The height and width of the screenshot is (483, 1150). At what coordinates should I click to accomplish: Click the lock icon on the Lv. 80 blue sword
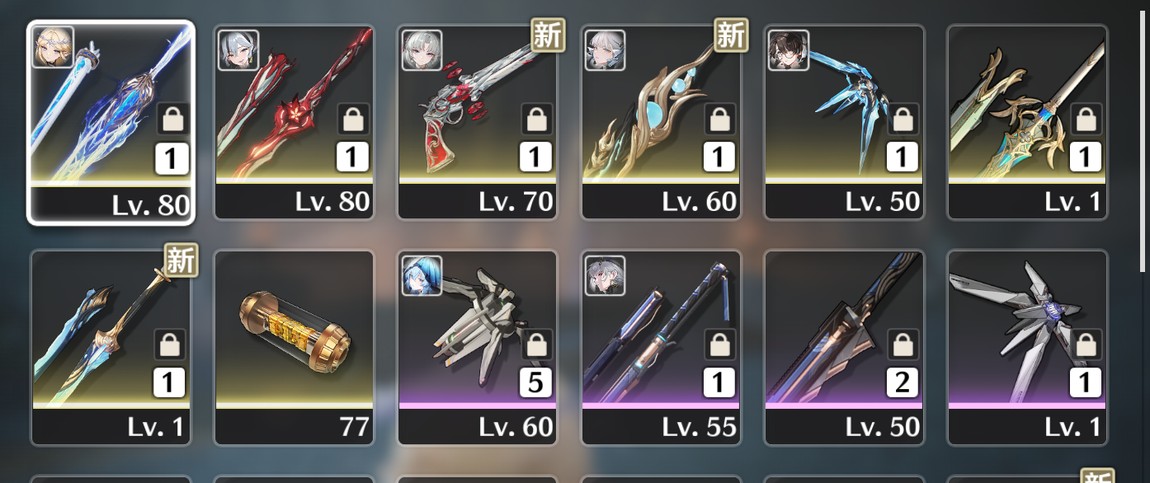(173, 119)
